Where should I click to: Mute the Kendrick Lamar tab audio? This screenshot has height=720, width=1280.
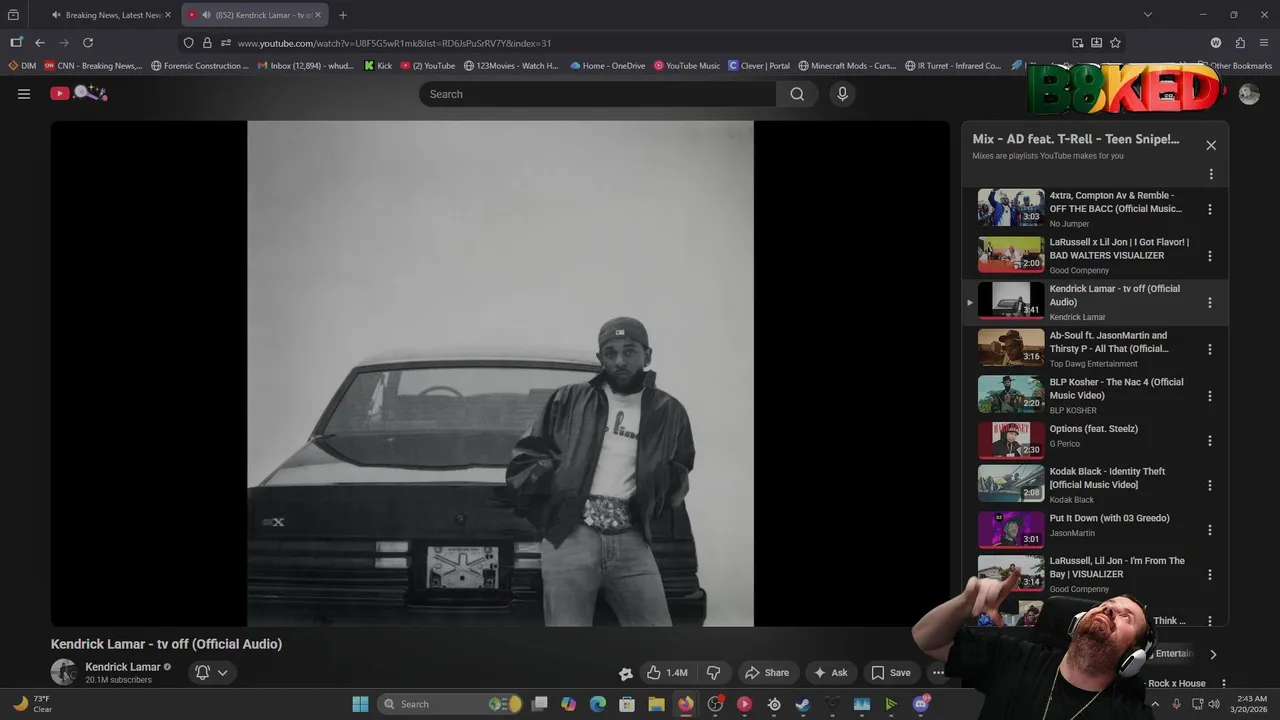click(x=206, y=15)
